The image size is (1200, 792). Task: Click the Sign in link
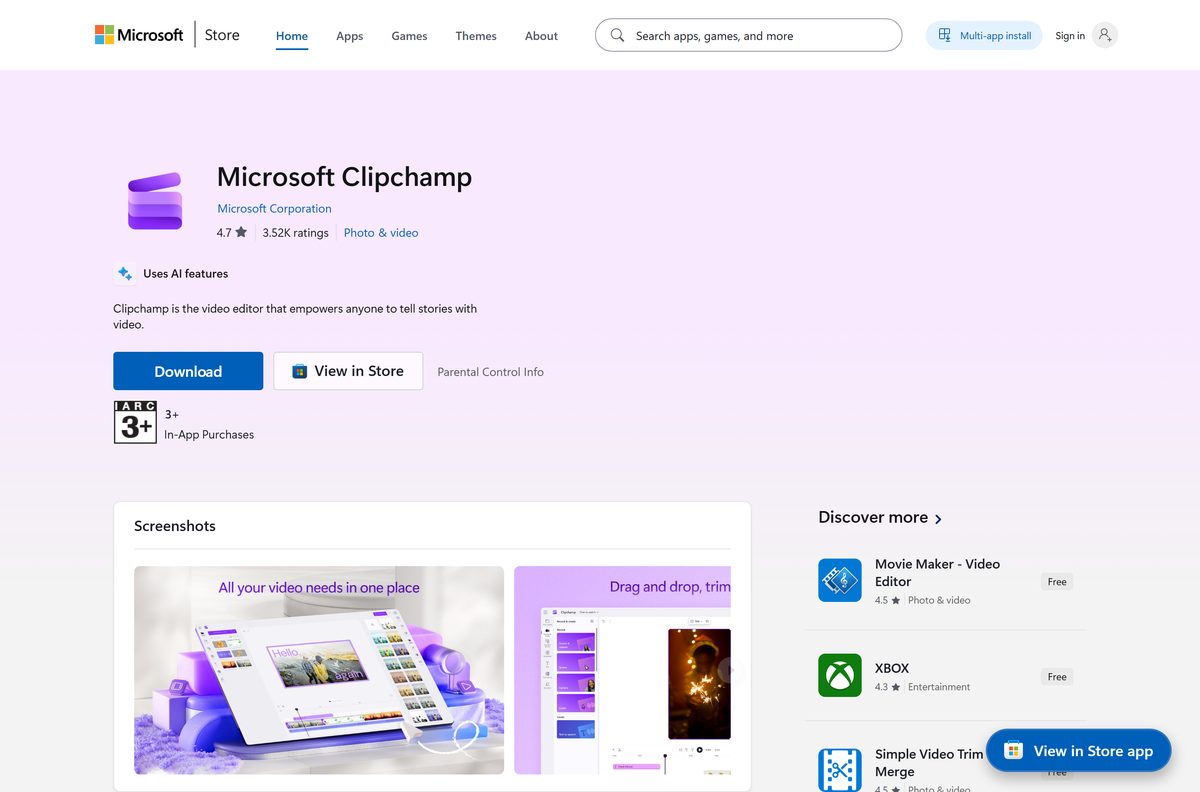1070,36
